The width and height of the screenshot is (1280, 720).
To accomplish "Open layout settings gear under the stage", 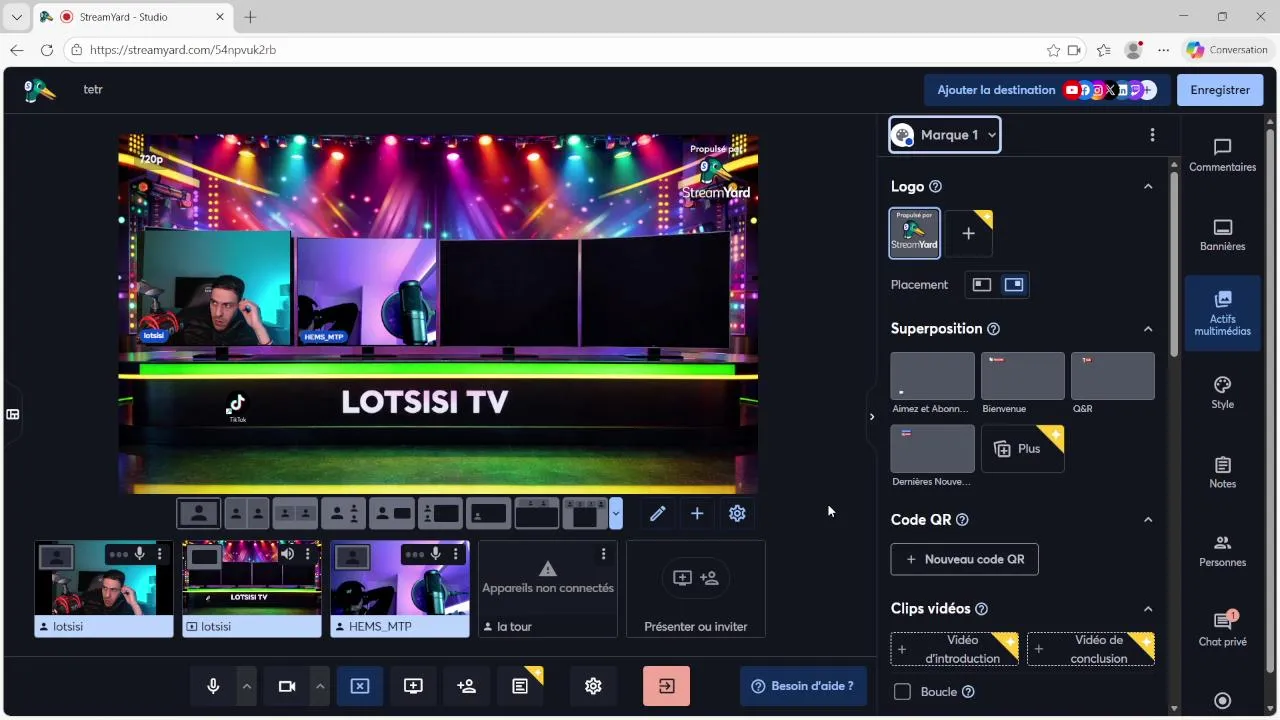I will (737, 513).
